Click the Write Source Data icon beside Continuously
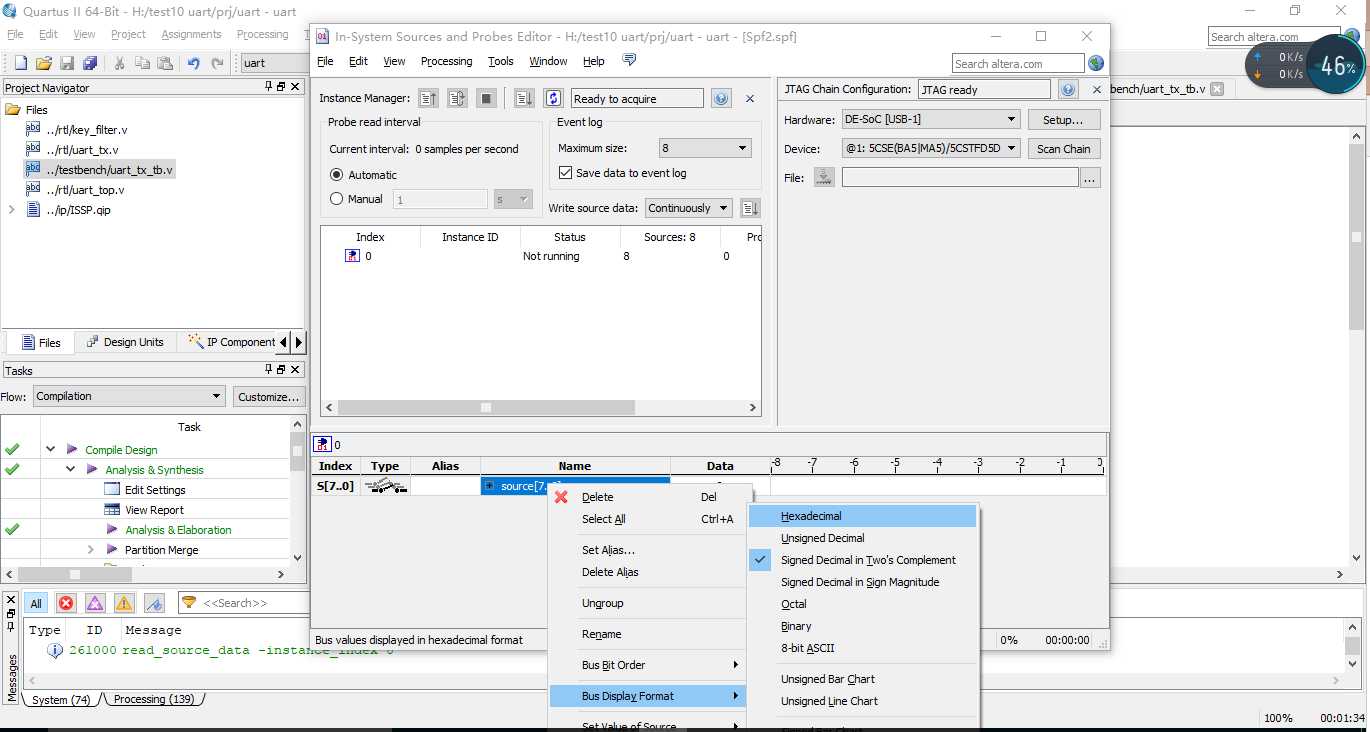Screen dimensions: 1370x732 [x=750, y=208]
